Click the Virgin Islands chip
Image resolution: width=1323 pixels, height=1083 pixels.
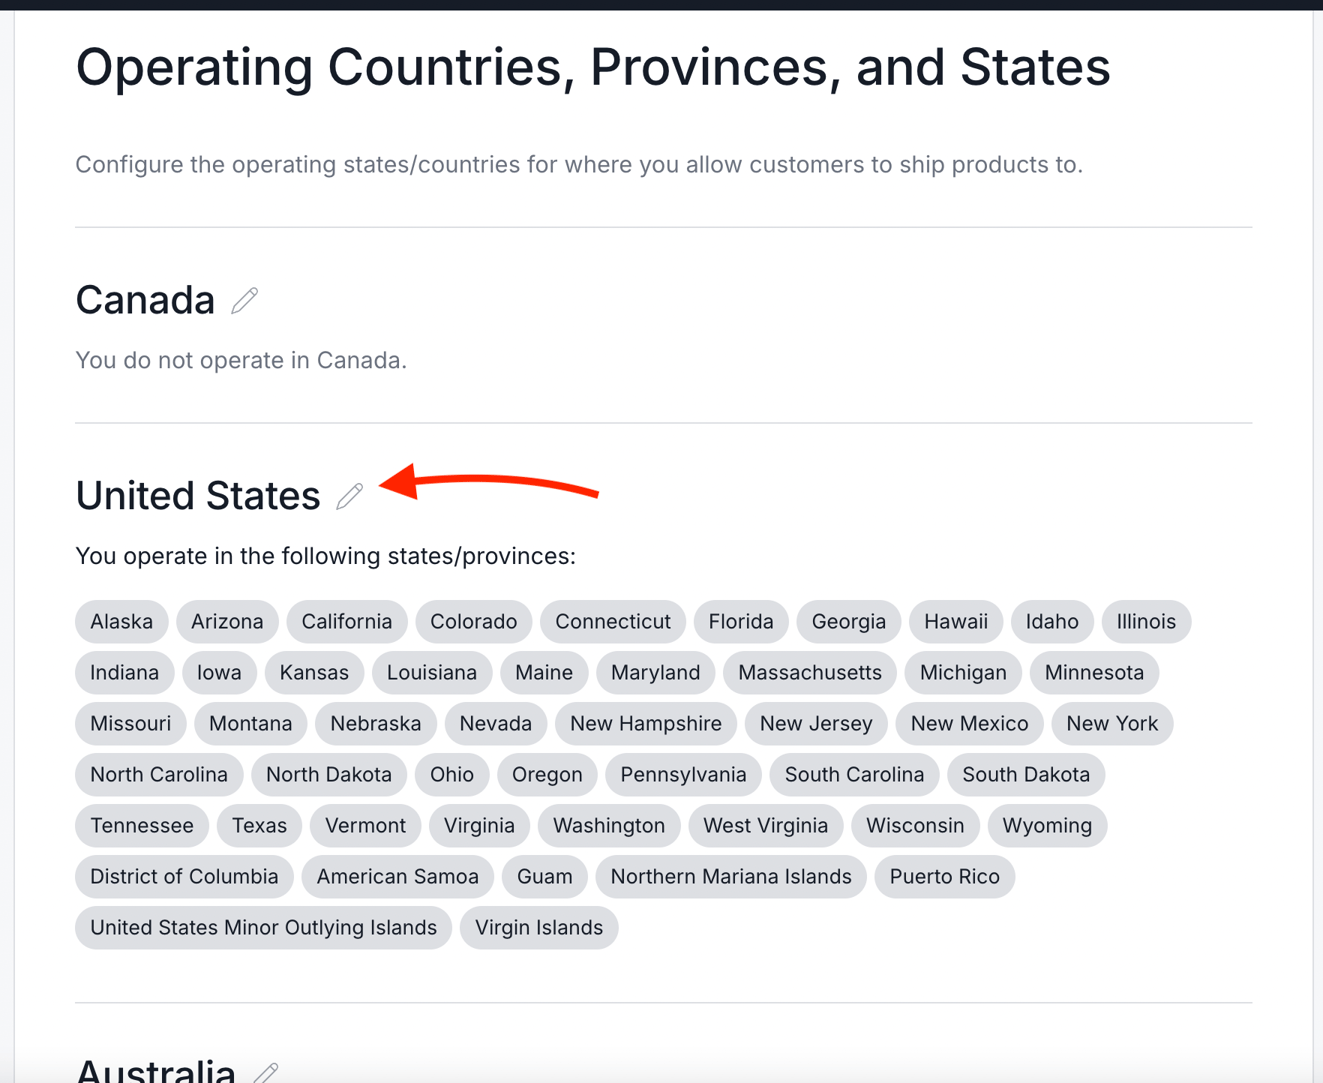(538, 927)
